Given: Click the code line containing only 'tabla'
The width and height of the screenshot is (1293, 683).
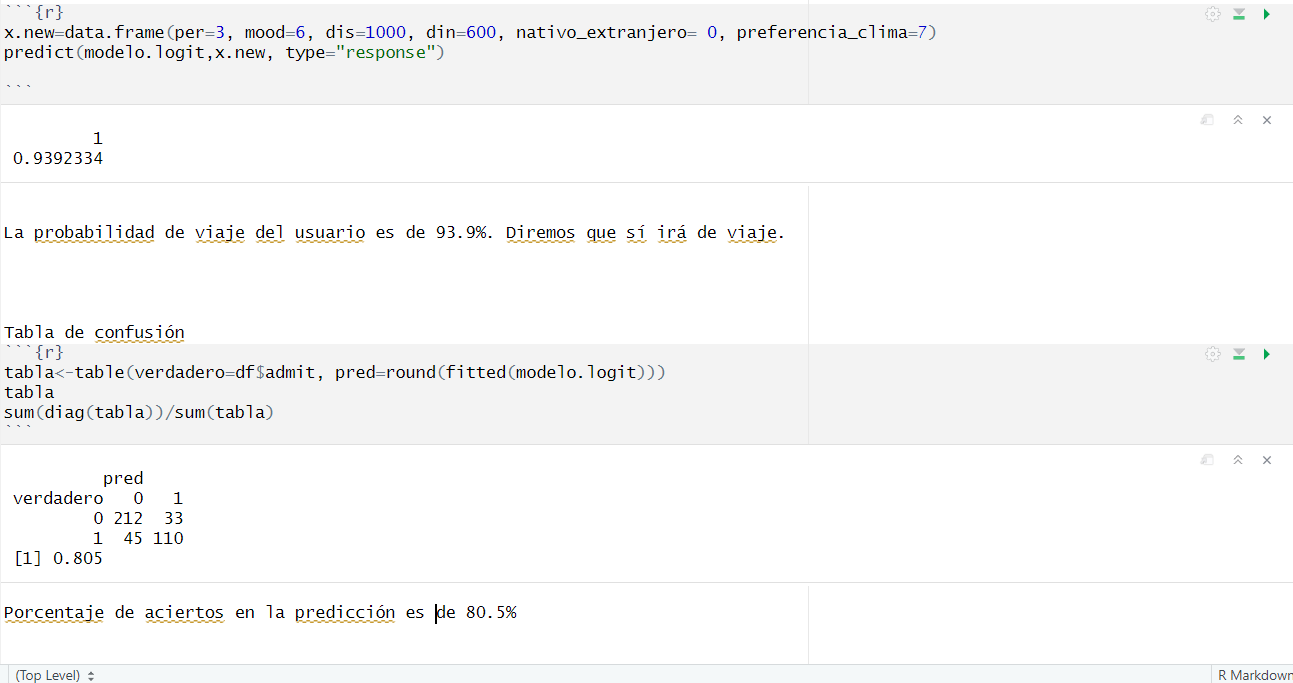Looking at the screenshot, I should pos(29,392).
